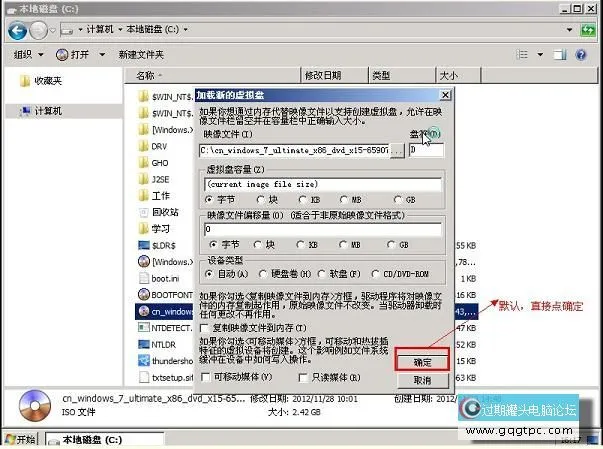Image resolution: width=603 pixels, height=449 pixels.
Task: Select GB radio under 虚拟盘容量
Action: [x=398, y=200]
